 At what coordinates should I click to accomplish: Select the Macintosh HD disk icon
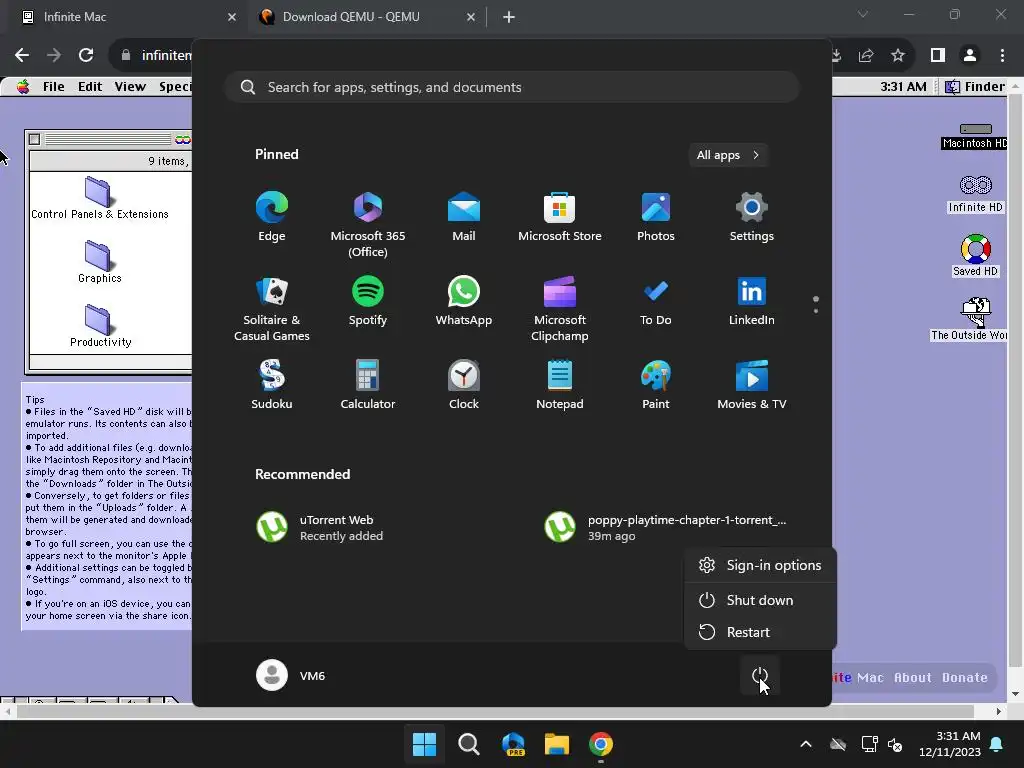[x=975, y=136]
